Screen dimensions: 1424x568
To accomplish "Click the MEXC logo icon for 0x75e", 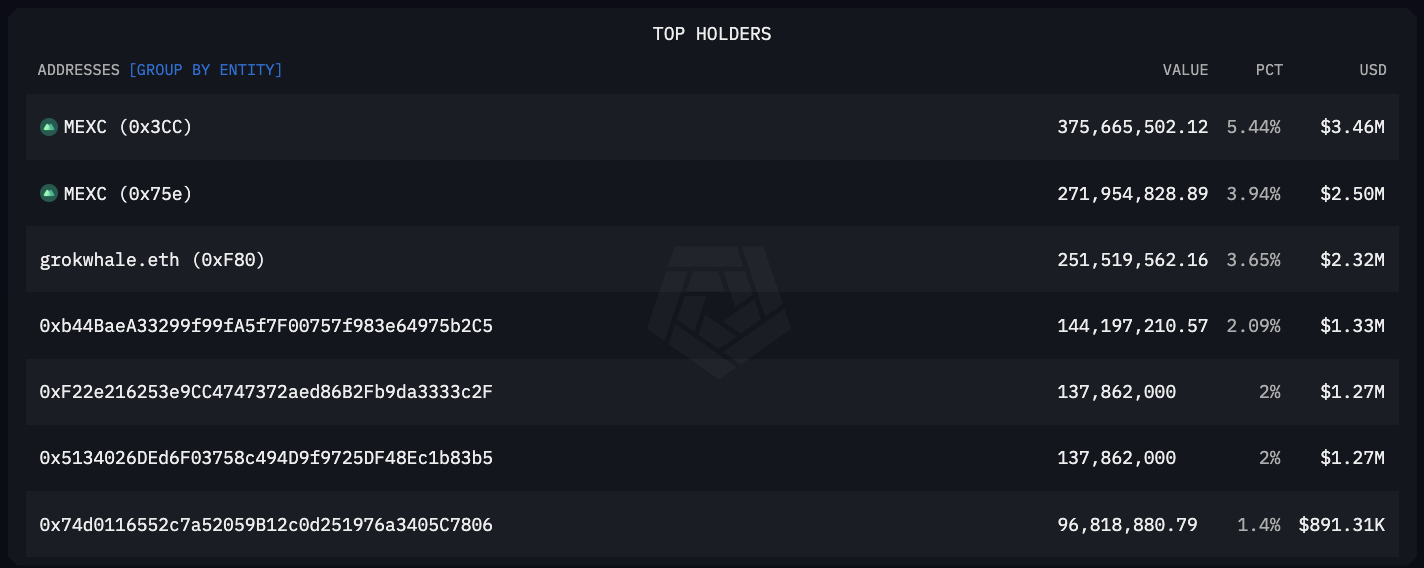I will pyautogui.click(x=48, y=193).
